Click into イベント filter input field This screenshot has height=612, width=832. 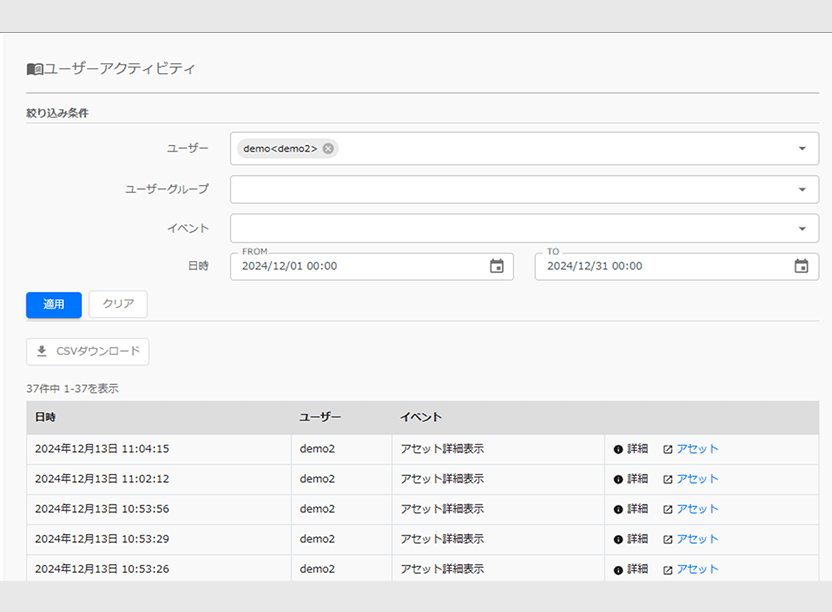click(x=524, y=229)
